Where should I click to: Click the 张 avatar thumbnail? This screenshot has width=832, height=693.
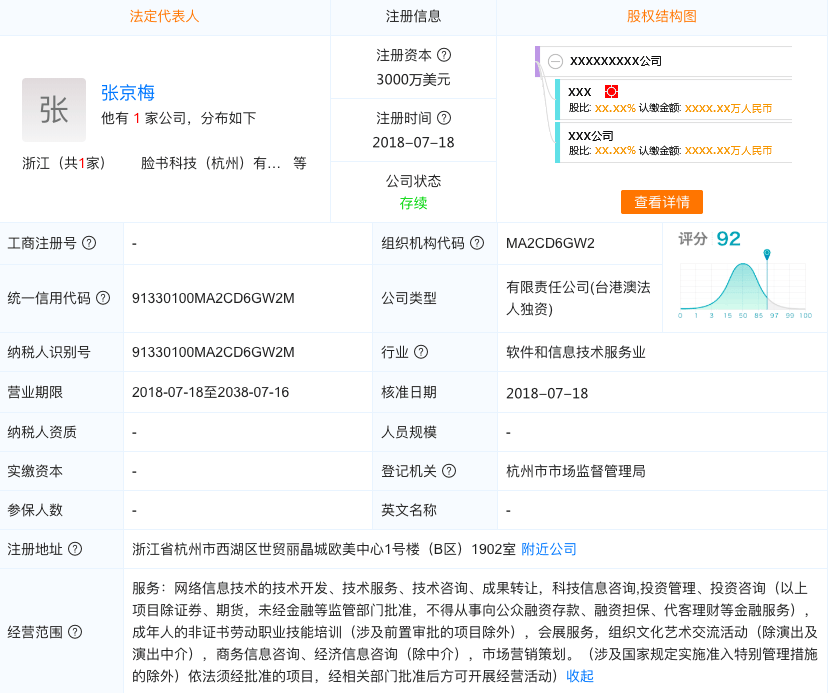pos(54,110)
